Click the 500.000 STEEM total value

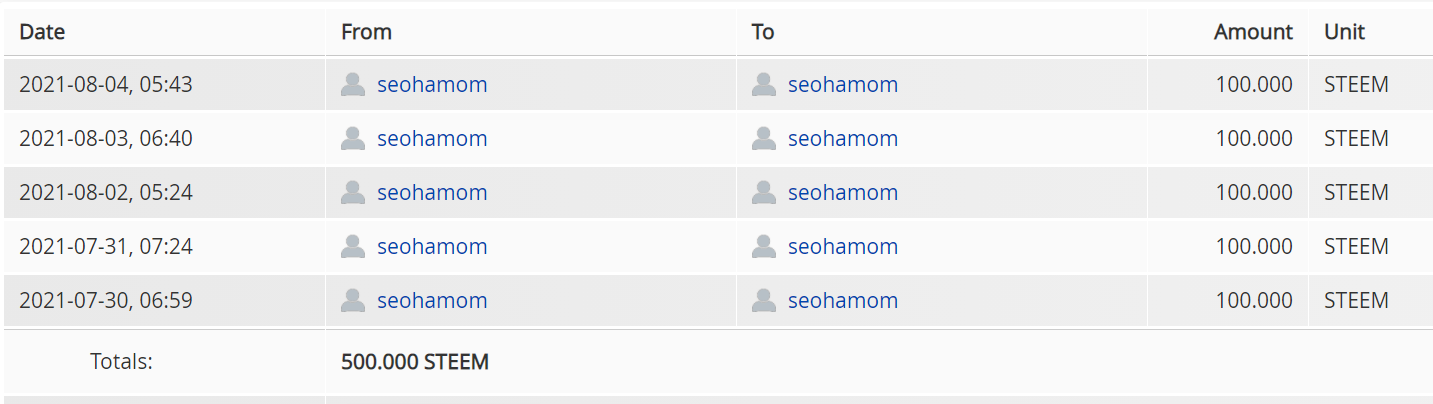[x=415, y=362]
